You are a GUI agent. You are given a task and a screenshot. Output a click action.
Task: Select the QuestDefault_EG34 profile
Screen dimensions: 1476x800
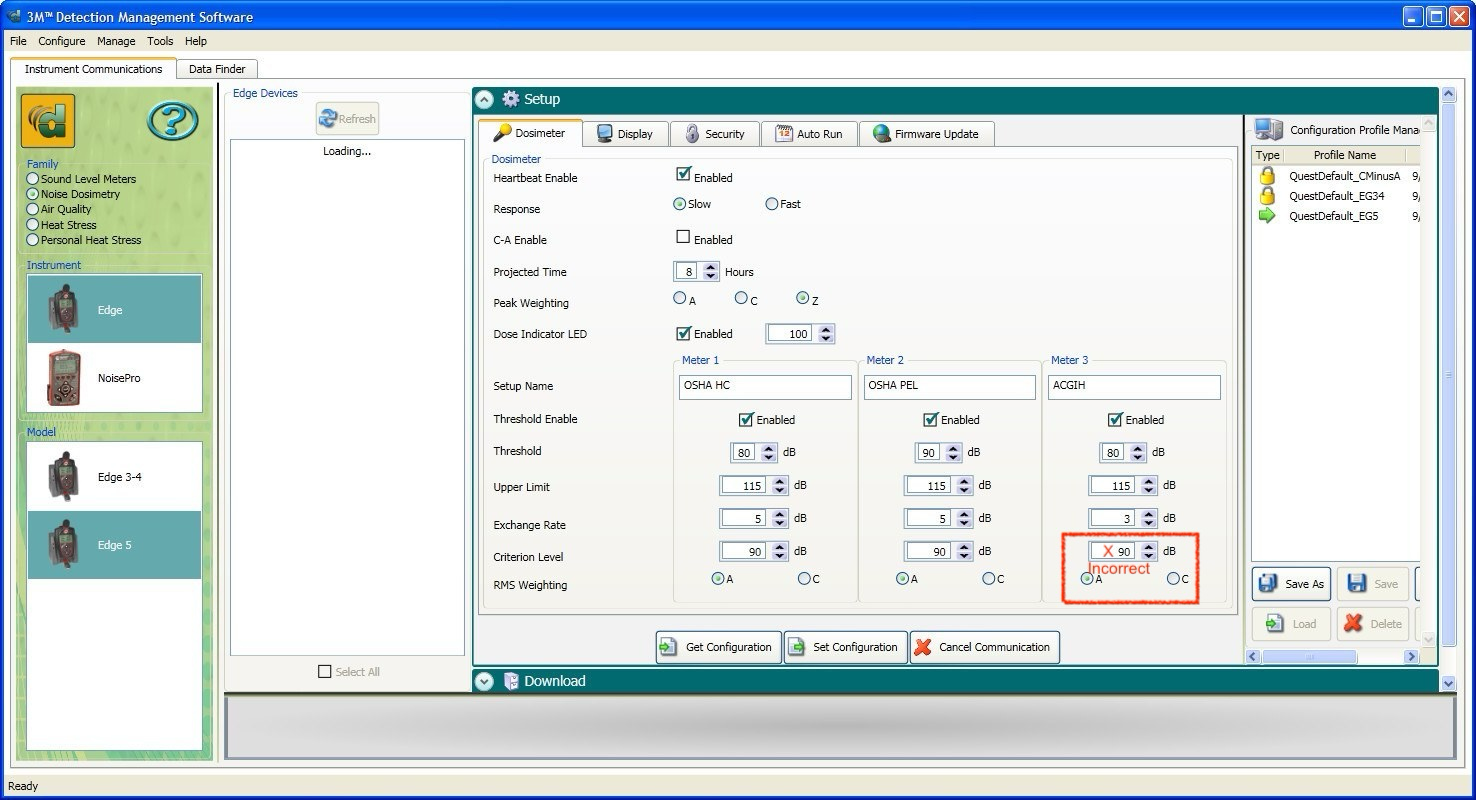[x=1336, y=196]
